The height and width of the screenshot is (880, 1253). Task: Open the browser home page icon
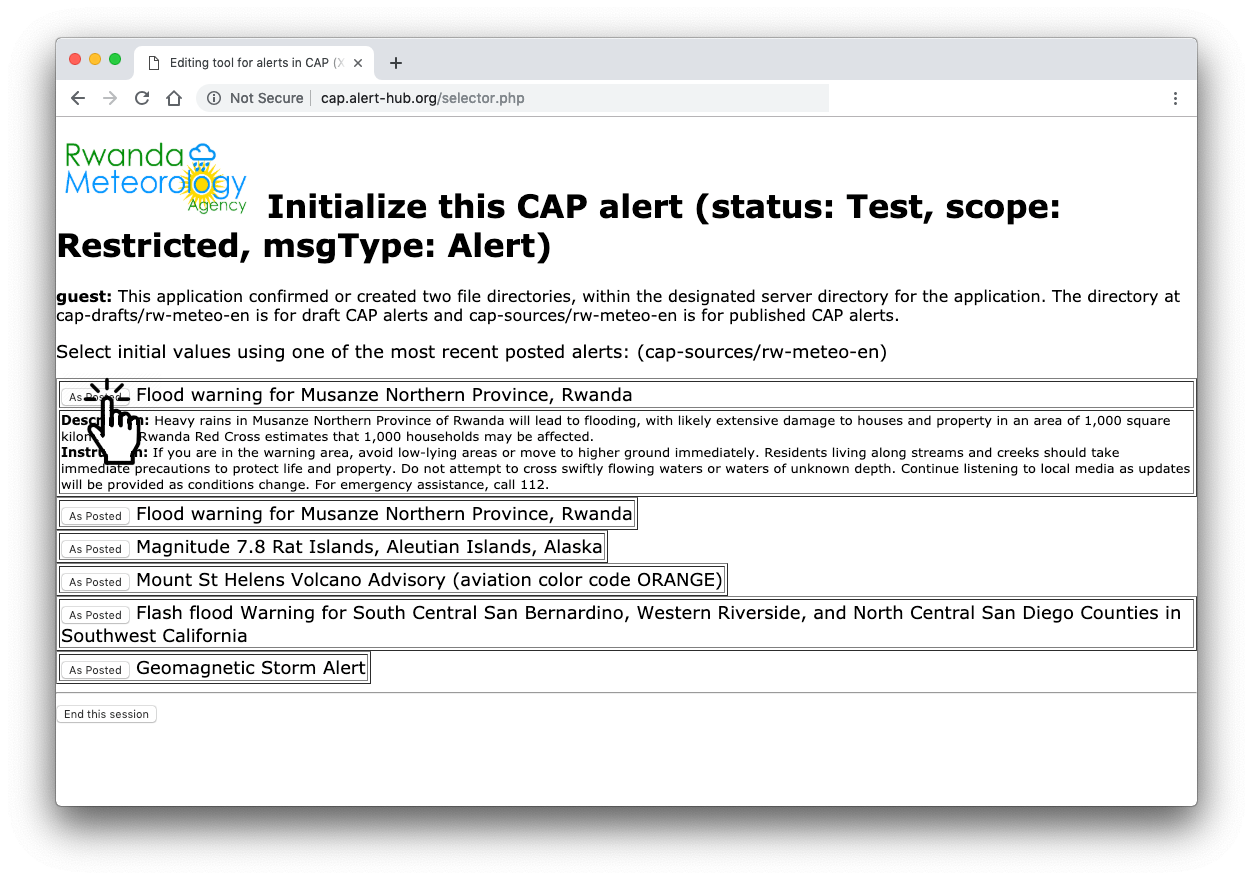pos(174,98)
